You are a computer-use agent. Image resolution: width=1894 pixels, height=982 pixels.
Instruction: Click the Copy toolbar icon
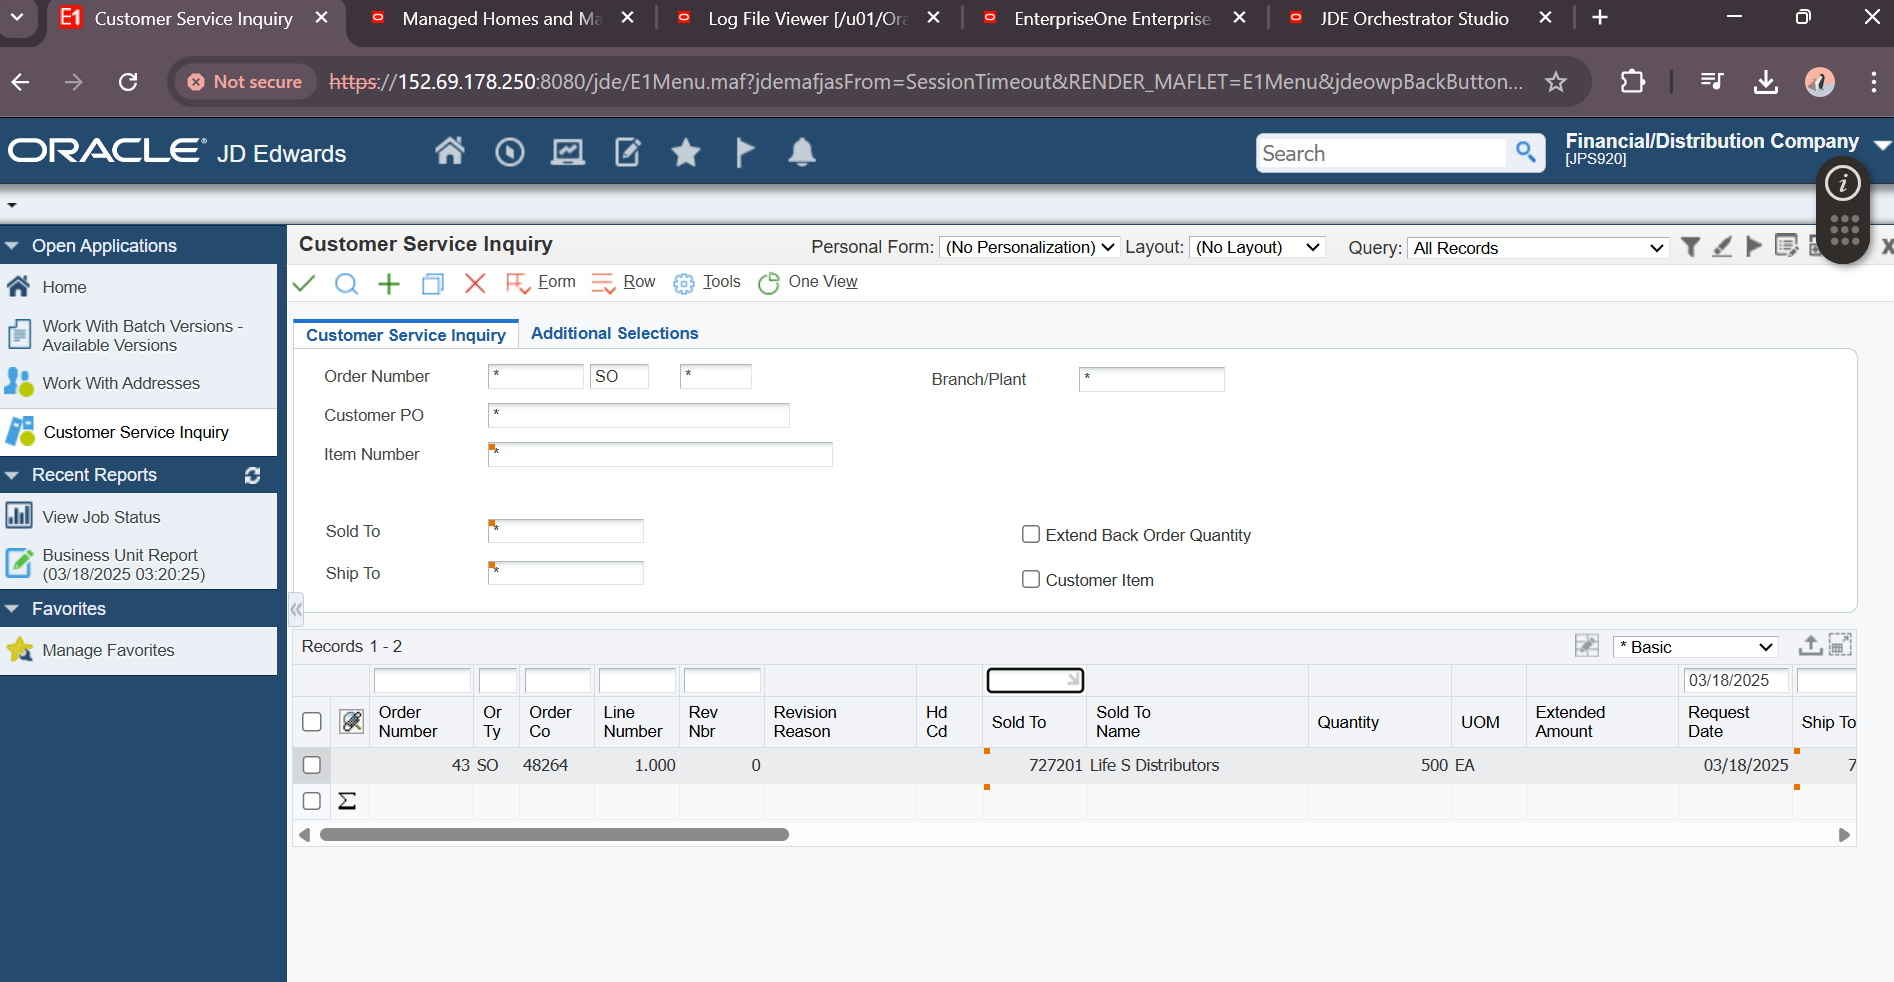click(432, 284)
